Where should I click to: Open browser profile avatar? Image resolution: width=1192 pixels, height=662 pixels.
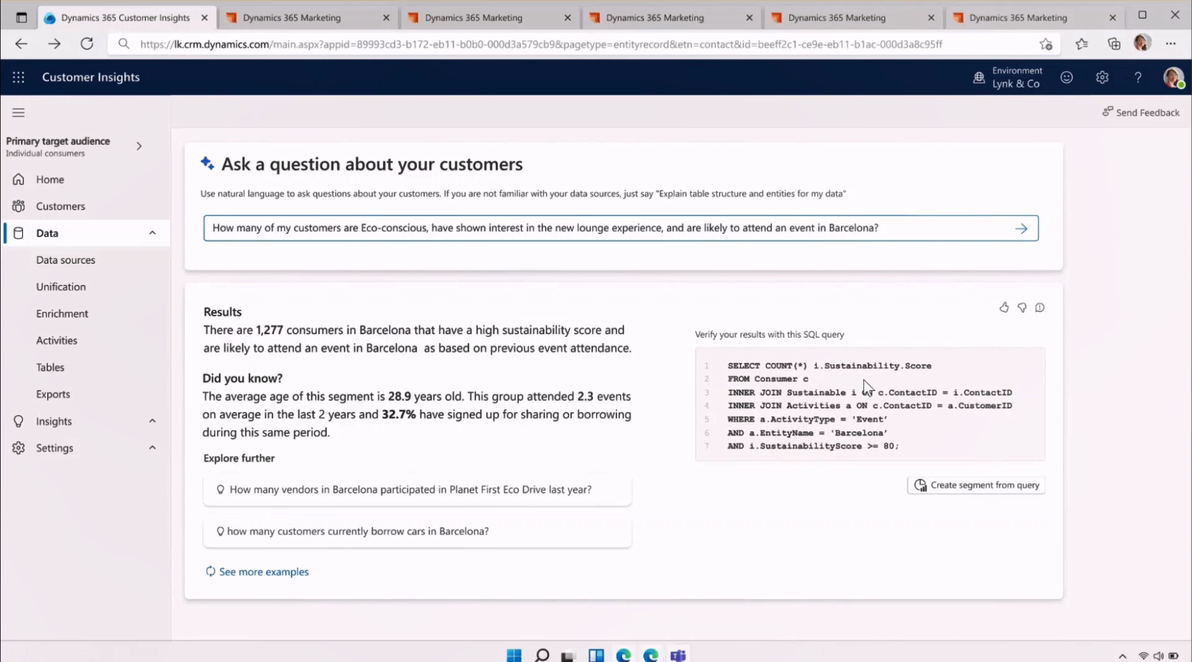[1142, 43]
